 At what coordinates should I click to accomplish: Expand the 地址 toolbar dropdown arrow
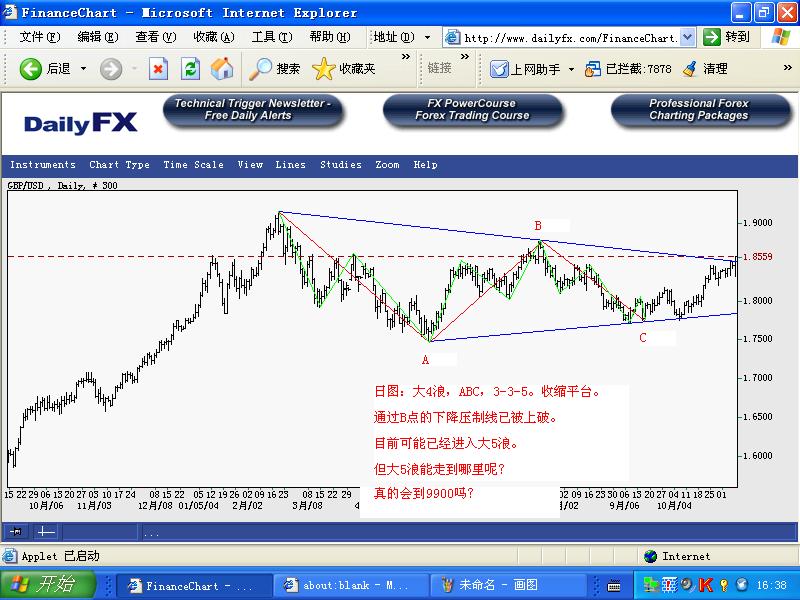point(428,37)
